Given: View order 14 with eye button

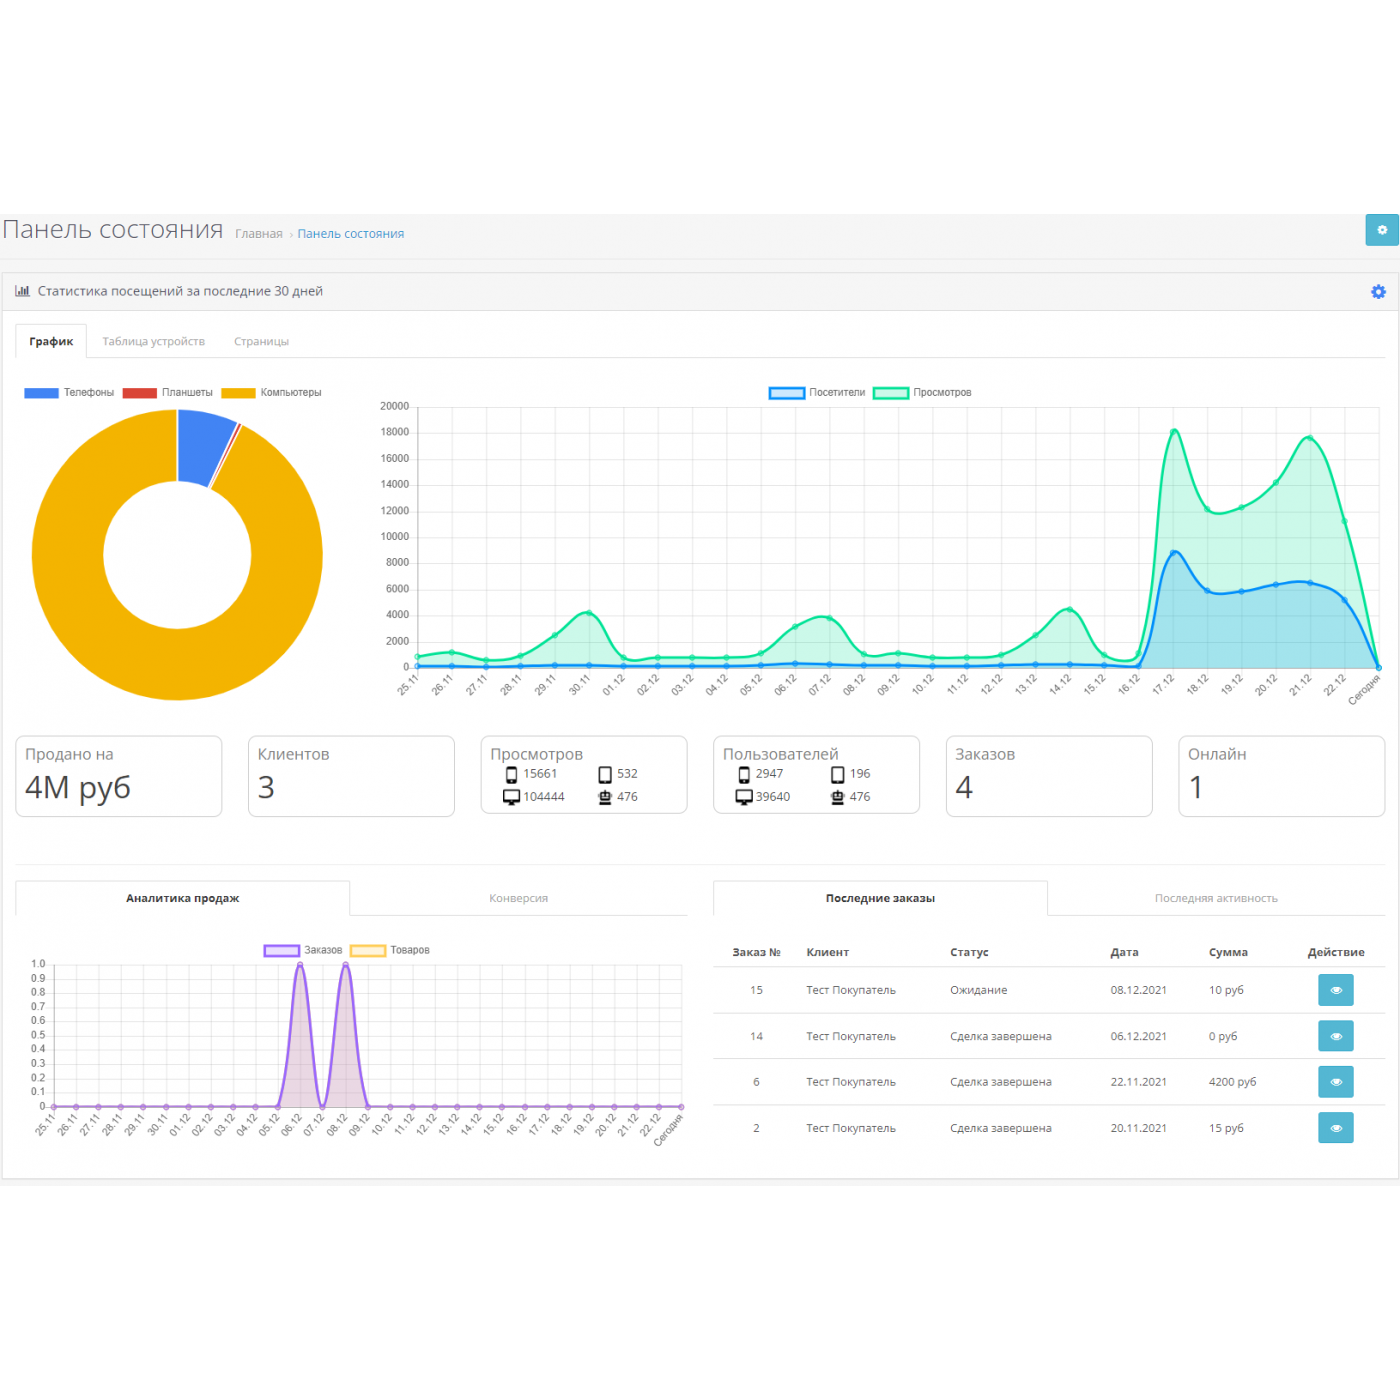Looking at the screenshot, I should pyautogui.click(x=1335, y=1036).
